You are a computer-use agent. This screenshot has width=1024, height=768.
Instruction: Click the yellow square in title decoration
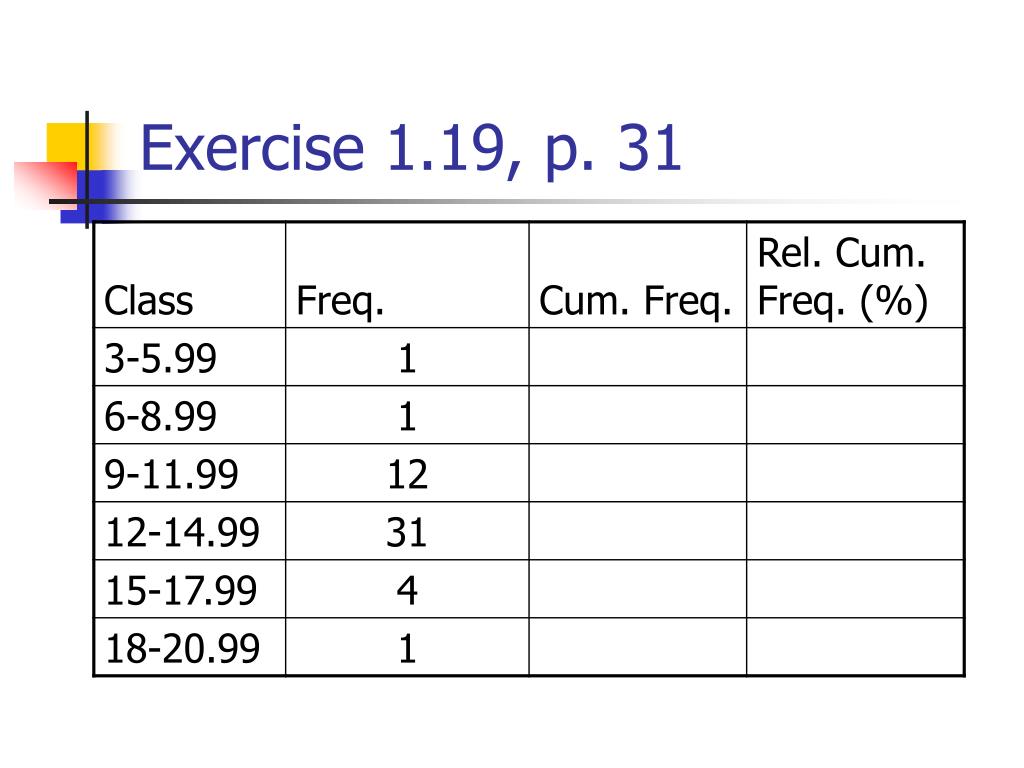point(67,142)
